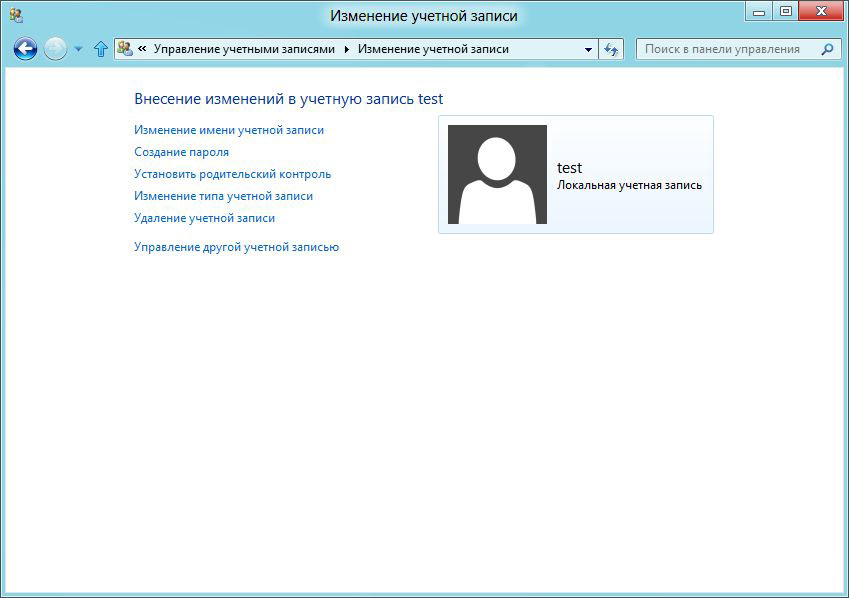Open Удаление учетной записи
Viewport: 849px width, 598px height.
(x=204, y=218)
